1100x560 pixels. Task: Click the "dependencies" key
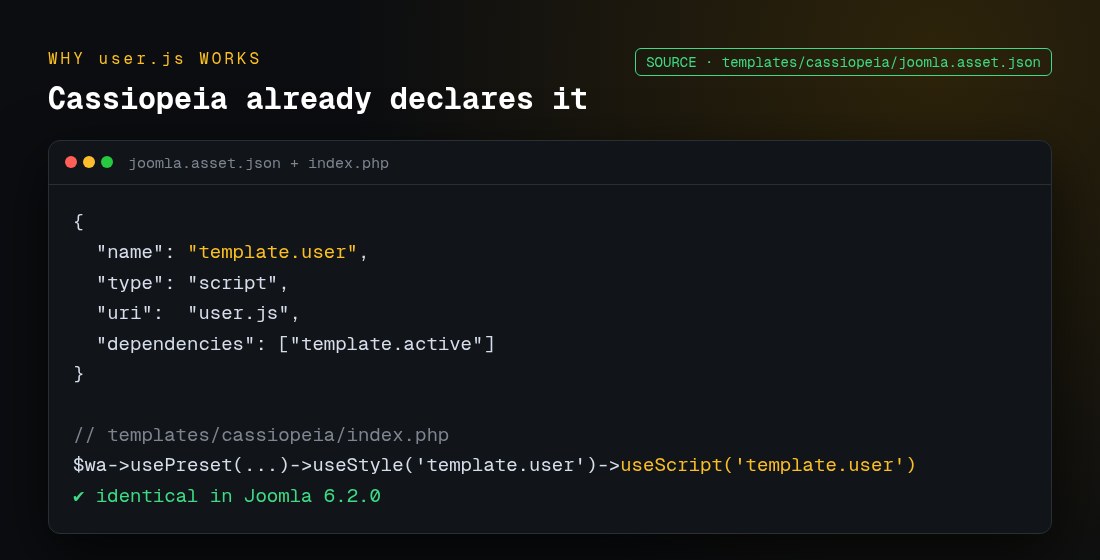click(175, 344)
